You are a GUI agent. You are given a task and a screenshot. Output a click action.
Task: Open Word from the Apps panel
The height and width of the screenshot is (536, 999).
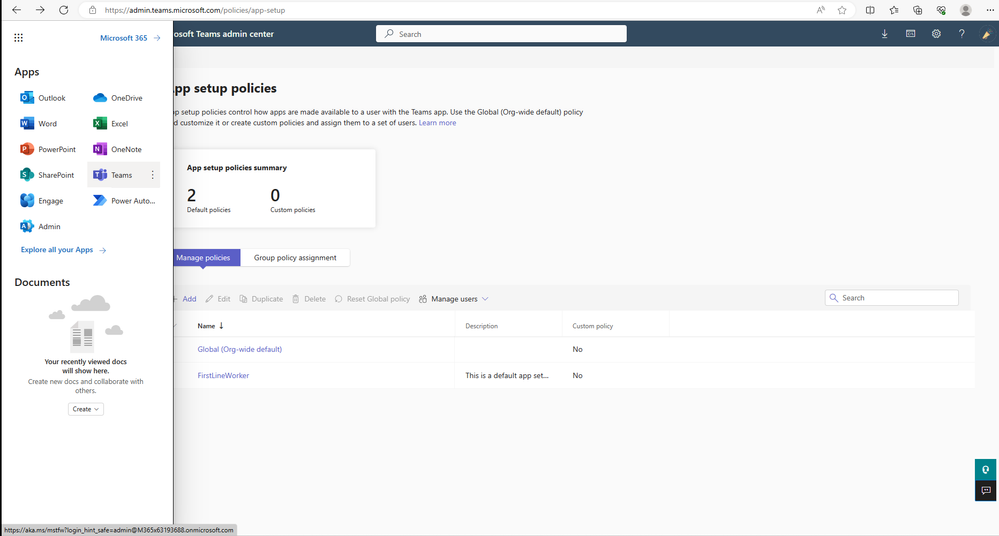(x=38, y=124)
